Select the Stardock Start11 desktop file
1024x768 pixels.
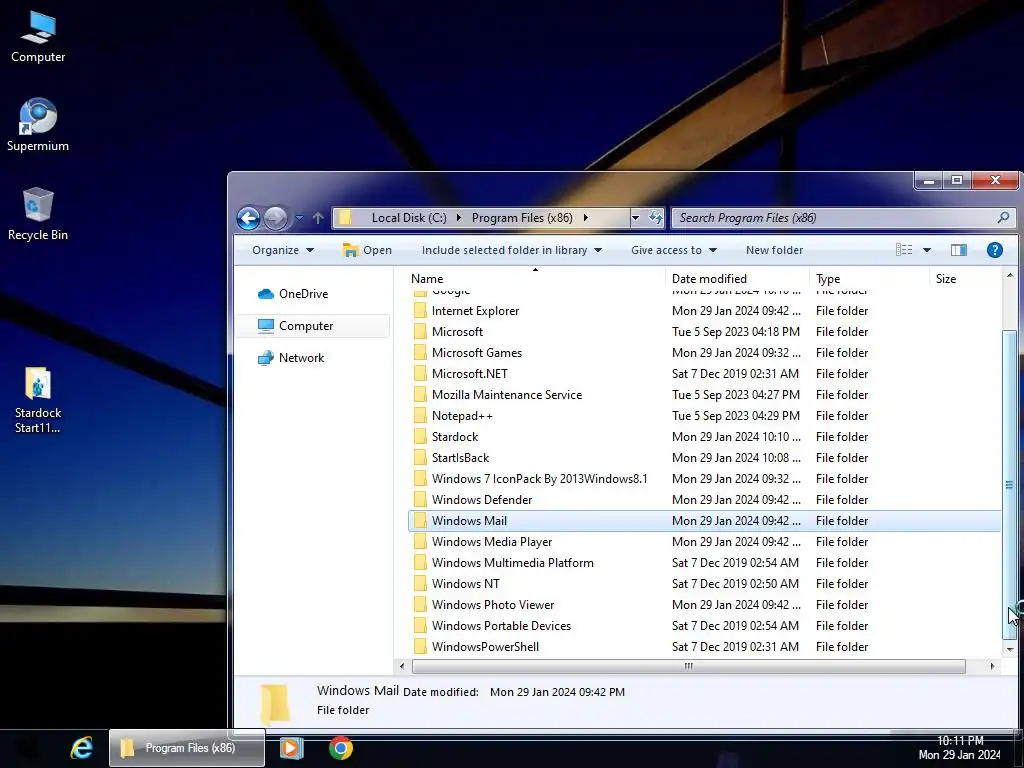[x=38, y=400]
